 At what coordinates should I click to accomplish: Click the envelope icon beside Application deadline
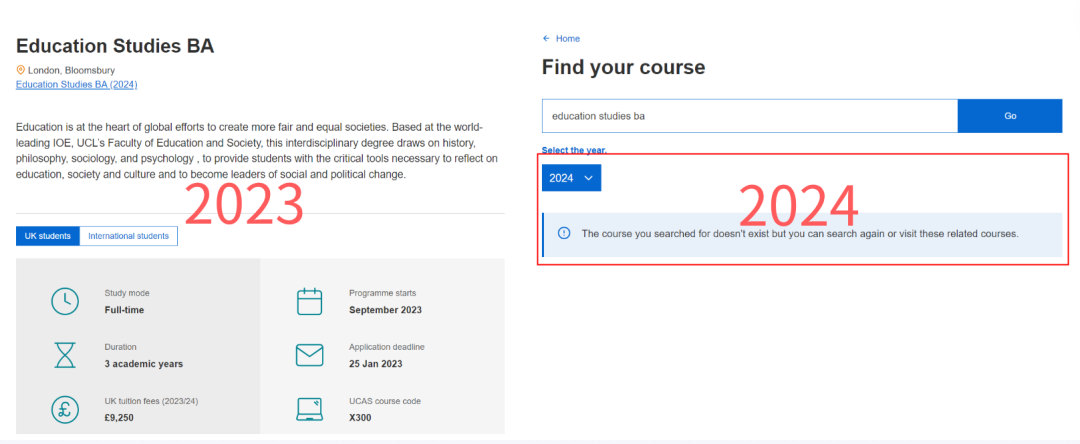click(x=310, y=355)
